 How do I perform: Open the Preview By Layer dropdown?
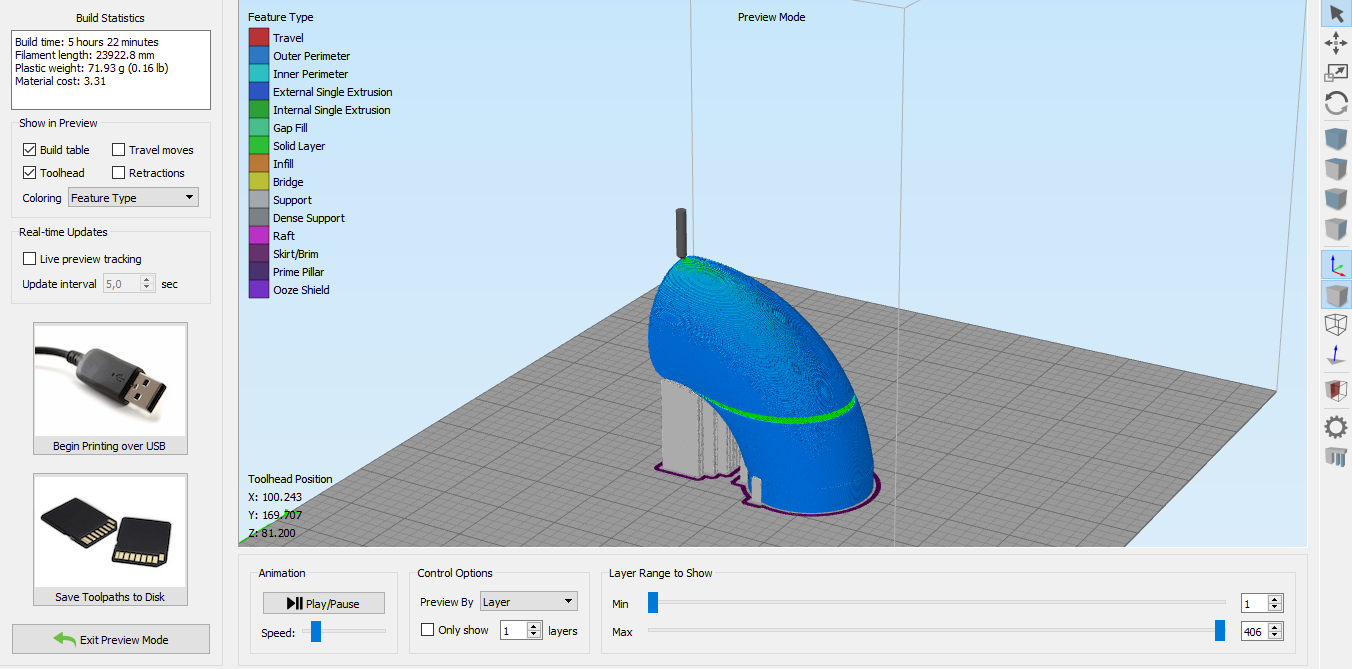[529, 602]
